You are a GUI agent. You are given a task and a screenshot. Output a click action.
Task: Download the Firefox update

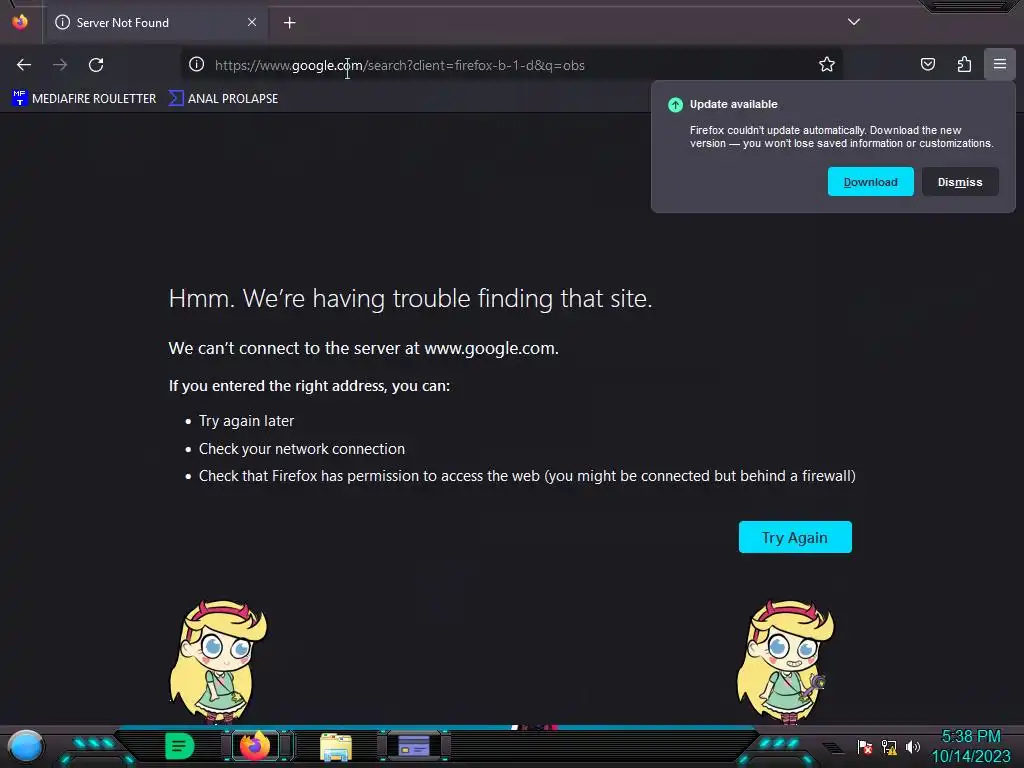(871, 182)
